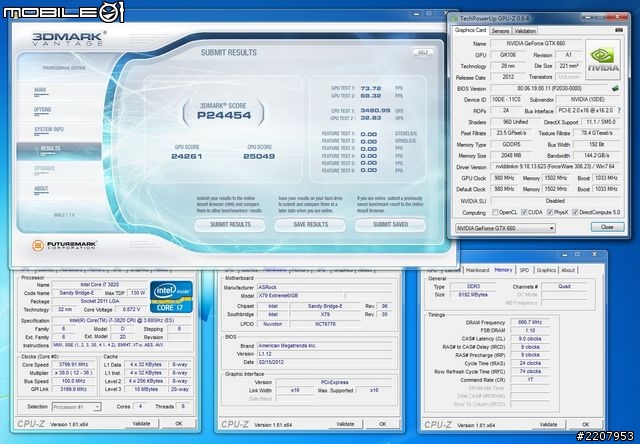Toggle the PhysX checkbox in GPU-Z
Image resolution: width=640 pixels, height=444 pixels.
pyautogui.click(x=550, y=212)
